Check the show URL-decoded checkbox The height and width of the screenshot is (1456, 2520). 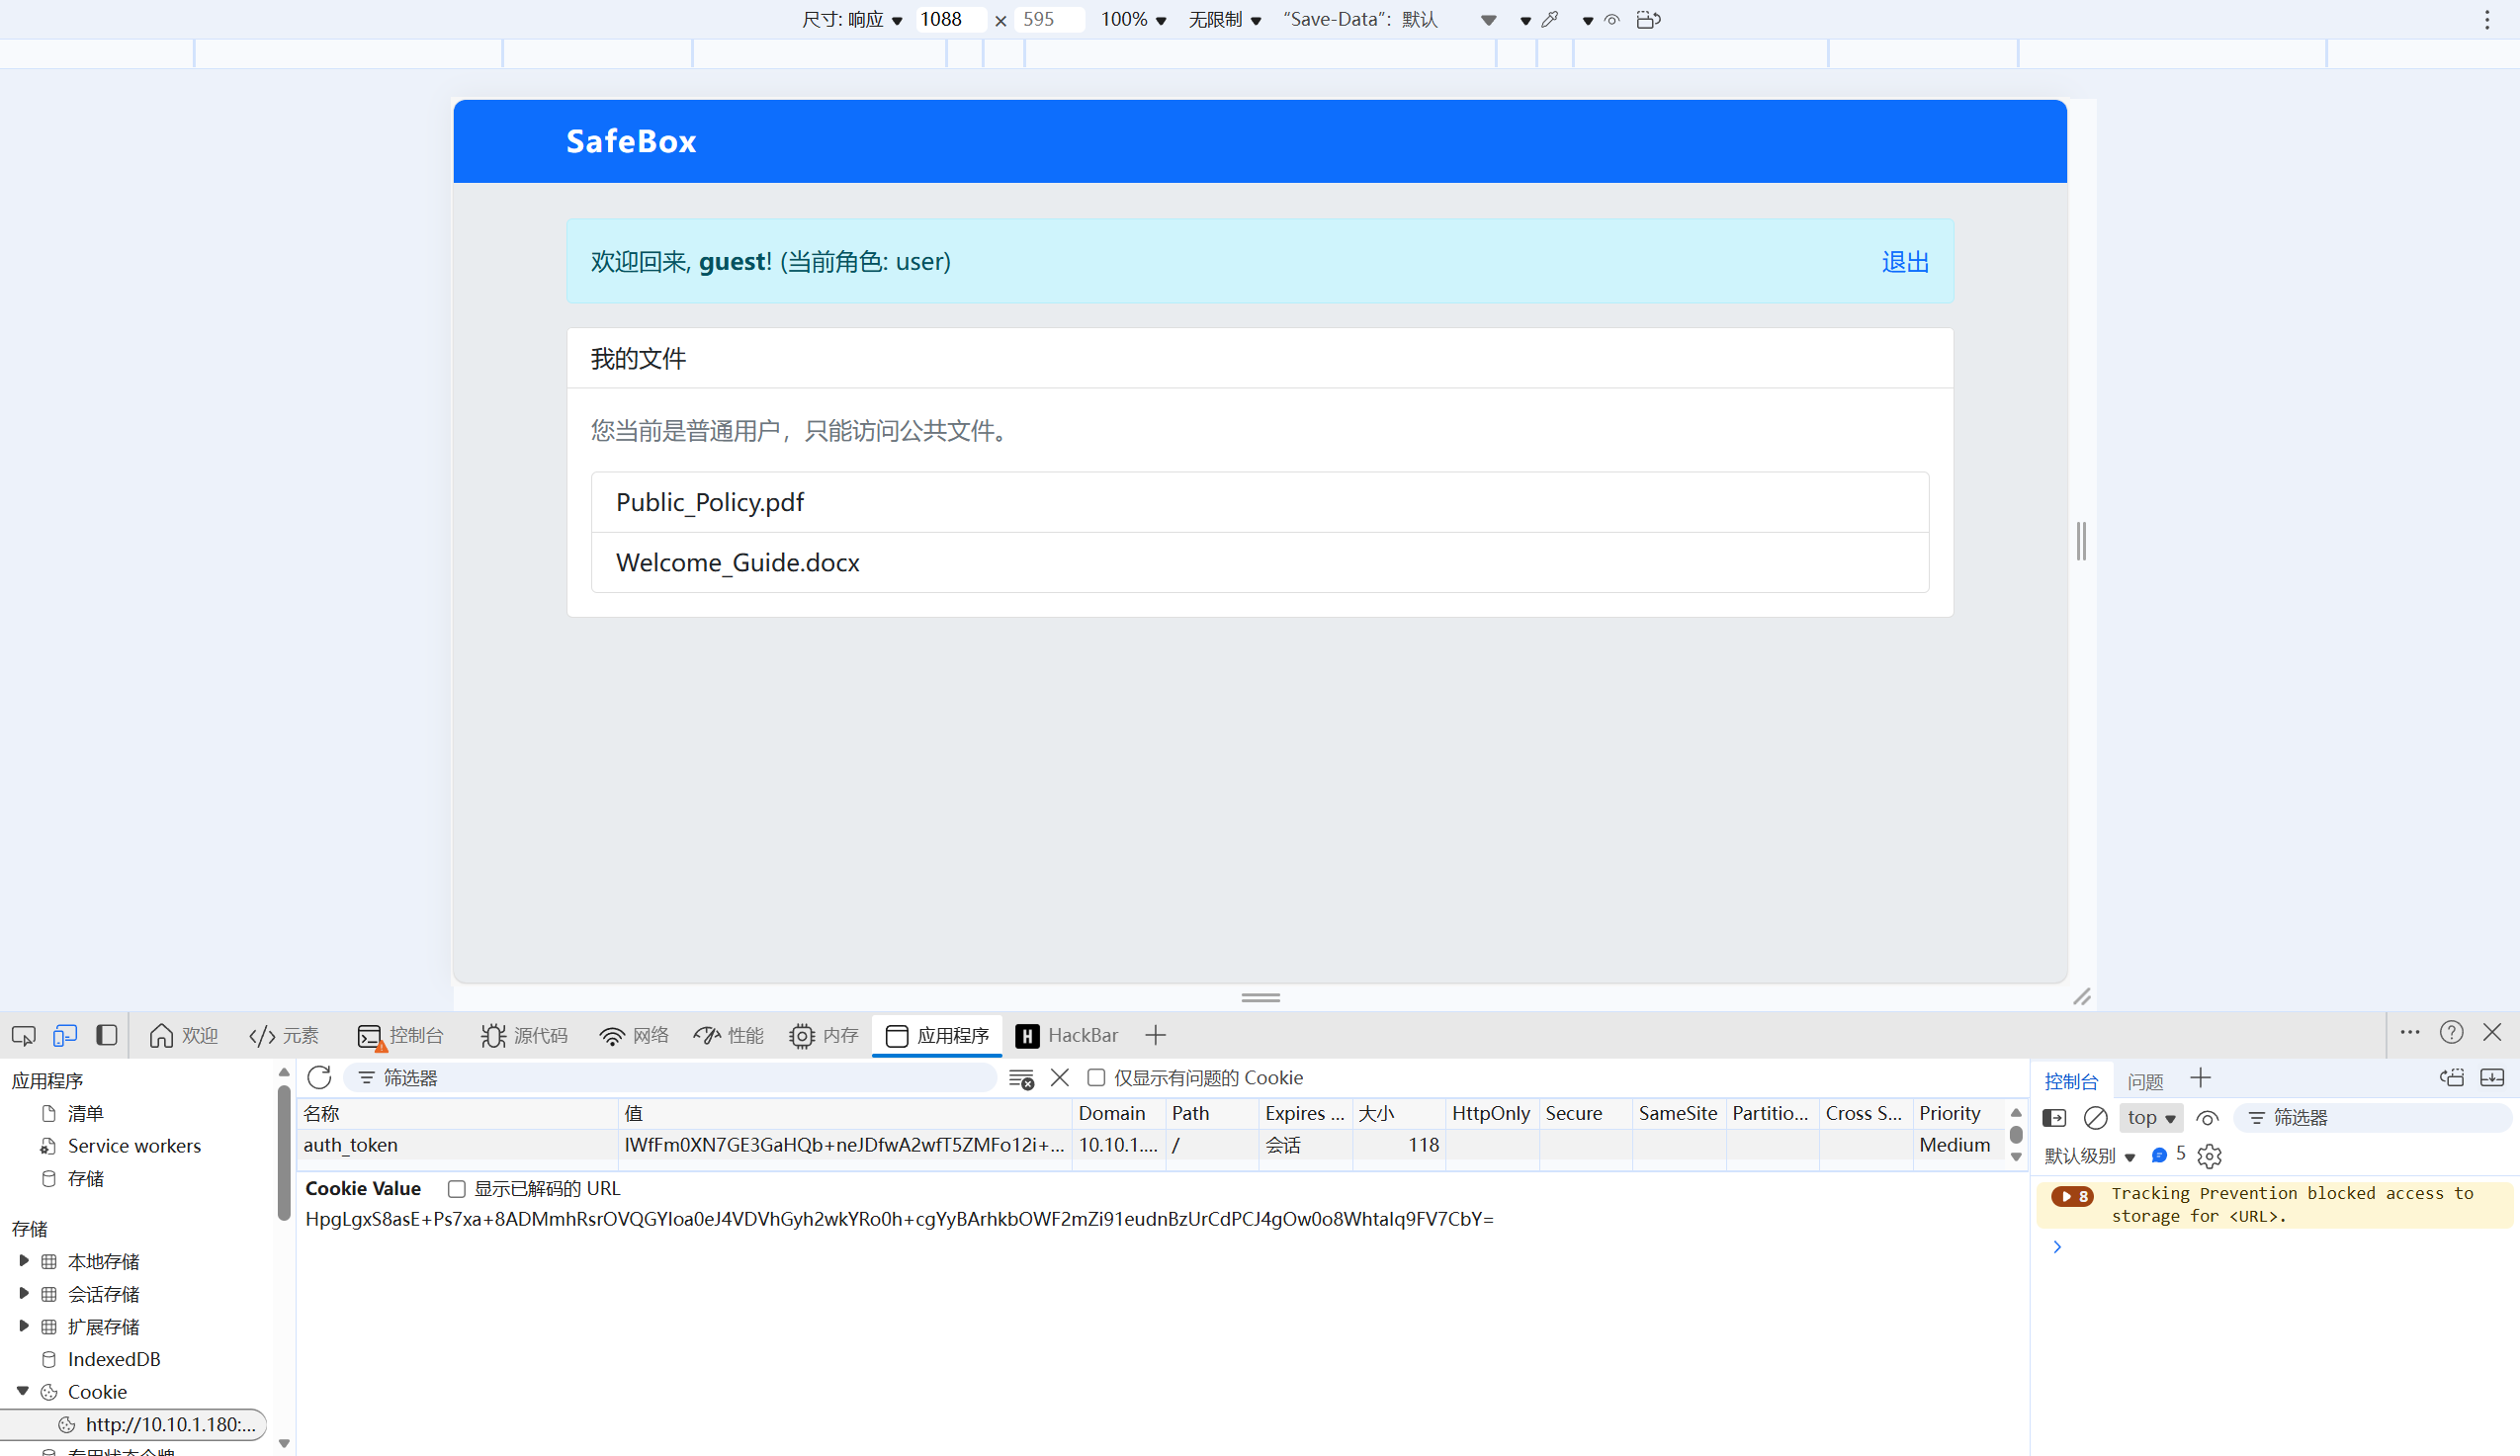click(x=457, y=1188)
